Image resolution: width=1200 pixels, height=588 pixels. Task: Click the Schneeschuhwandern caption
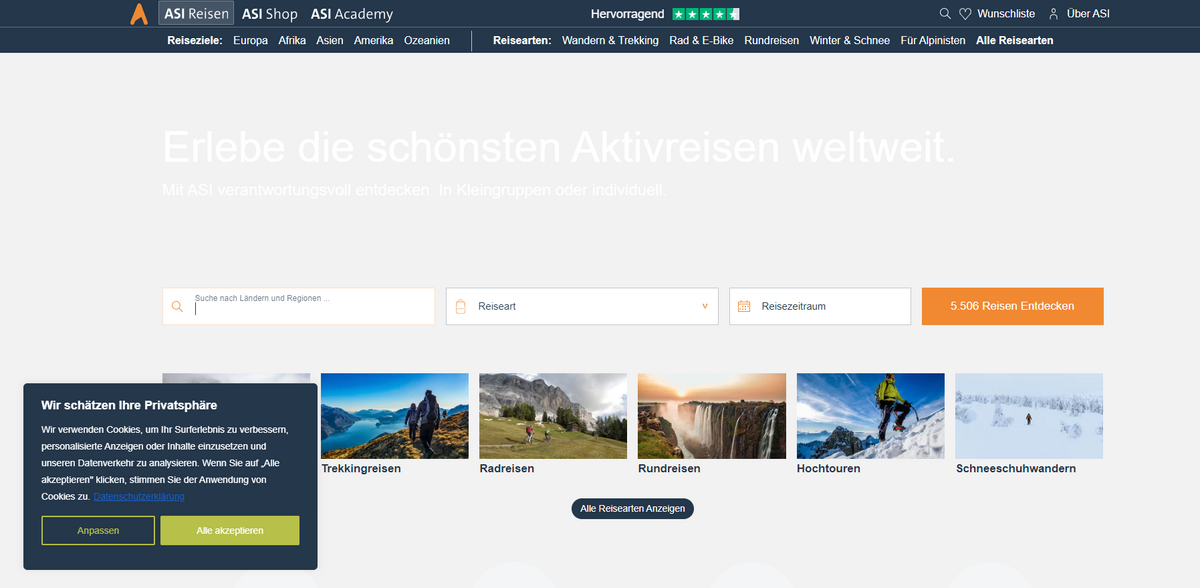pyautogui.click(x=1016, y=468)
